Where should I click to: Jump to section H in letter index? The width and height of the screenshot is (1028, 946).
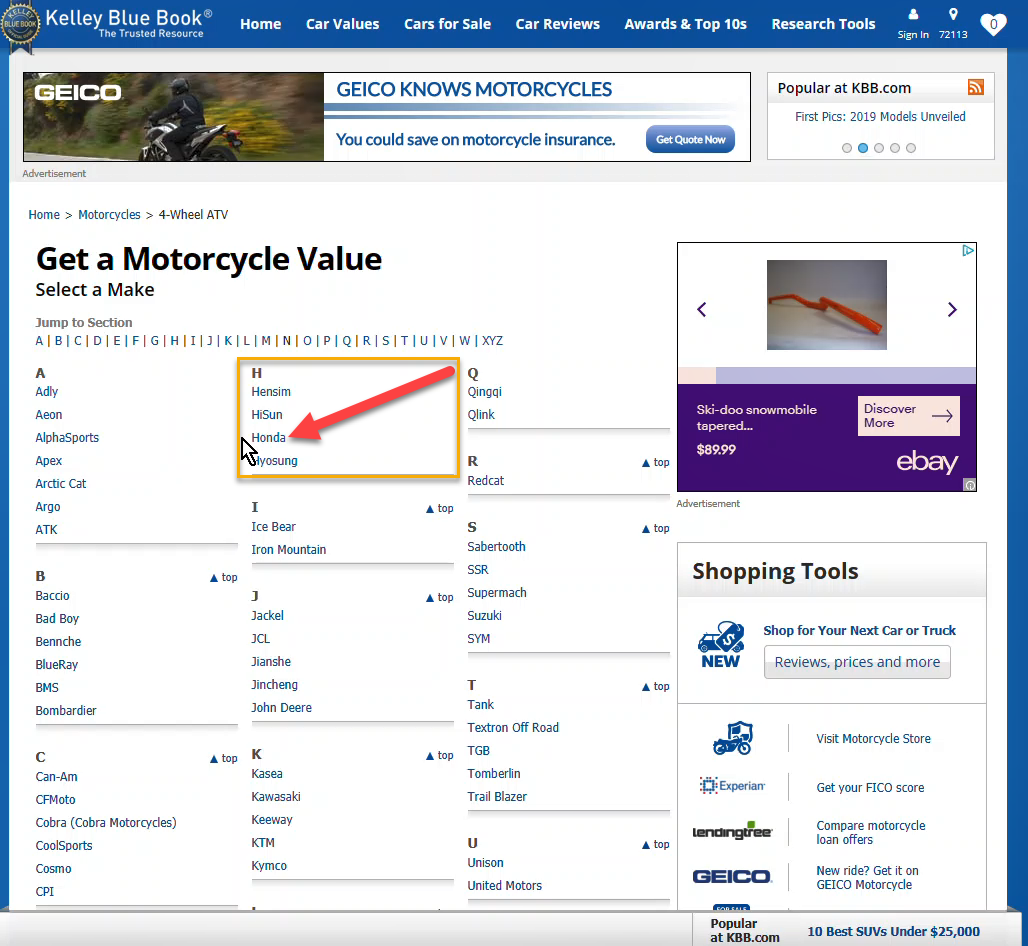pos(174,340)
